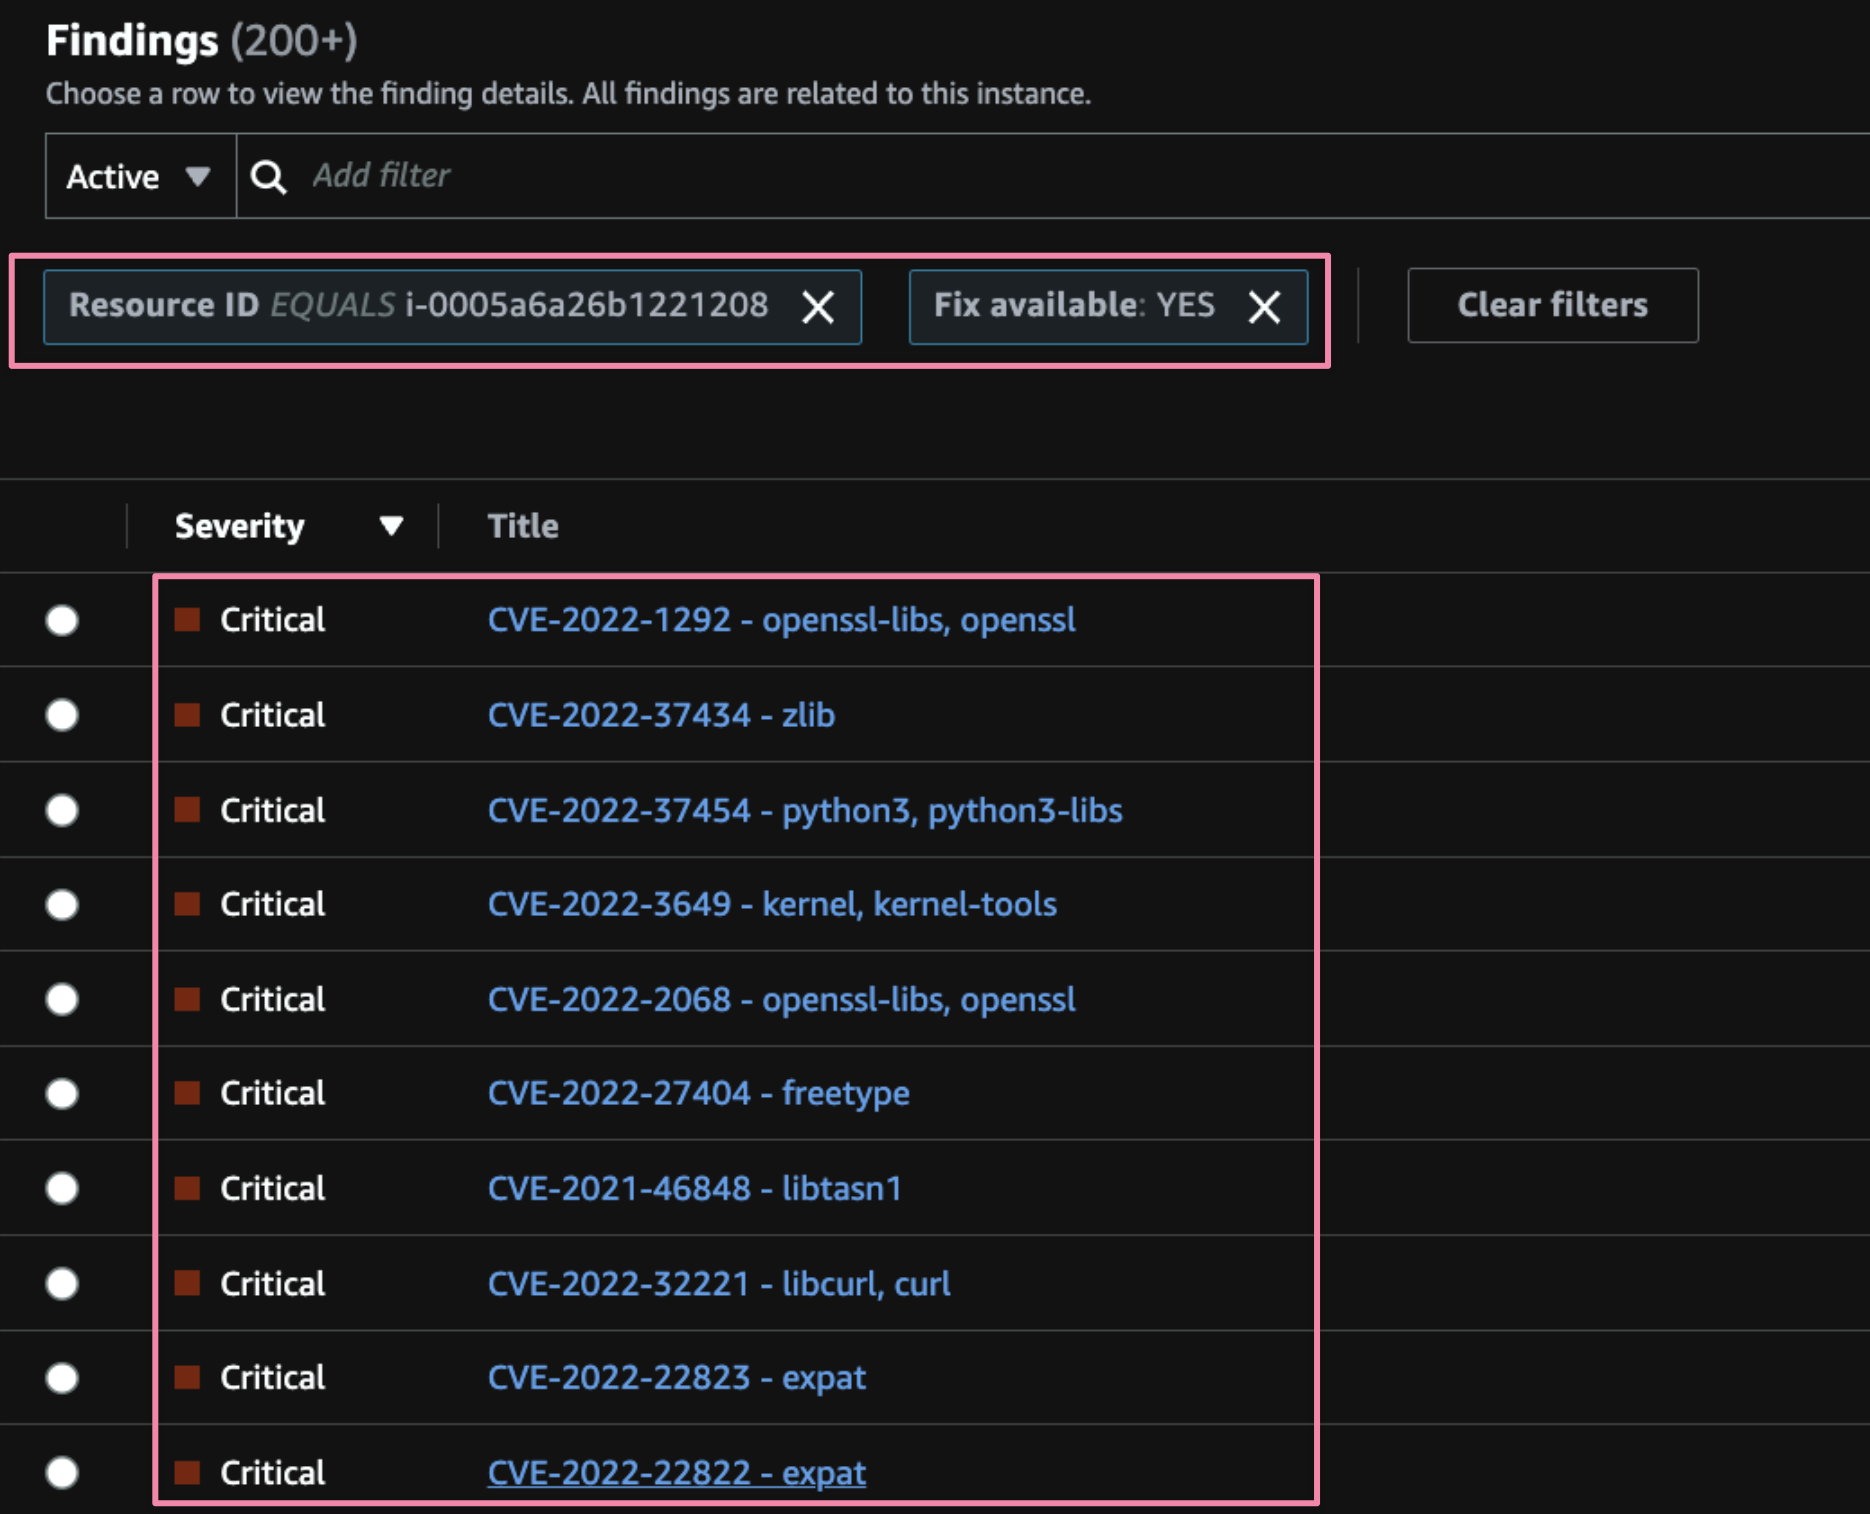Screen dimensions: 1870x1514
Task: Click the Critical severity icon in python3 row
Action: point(187,810)
